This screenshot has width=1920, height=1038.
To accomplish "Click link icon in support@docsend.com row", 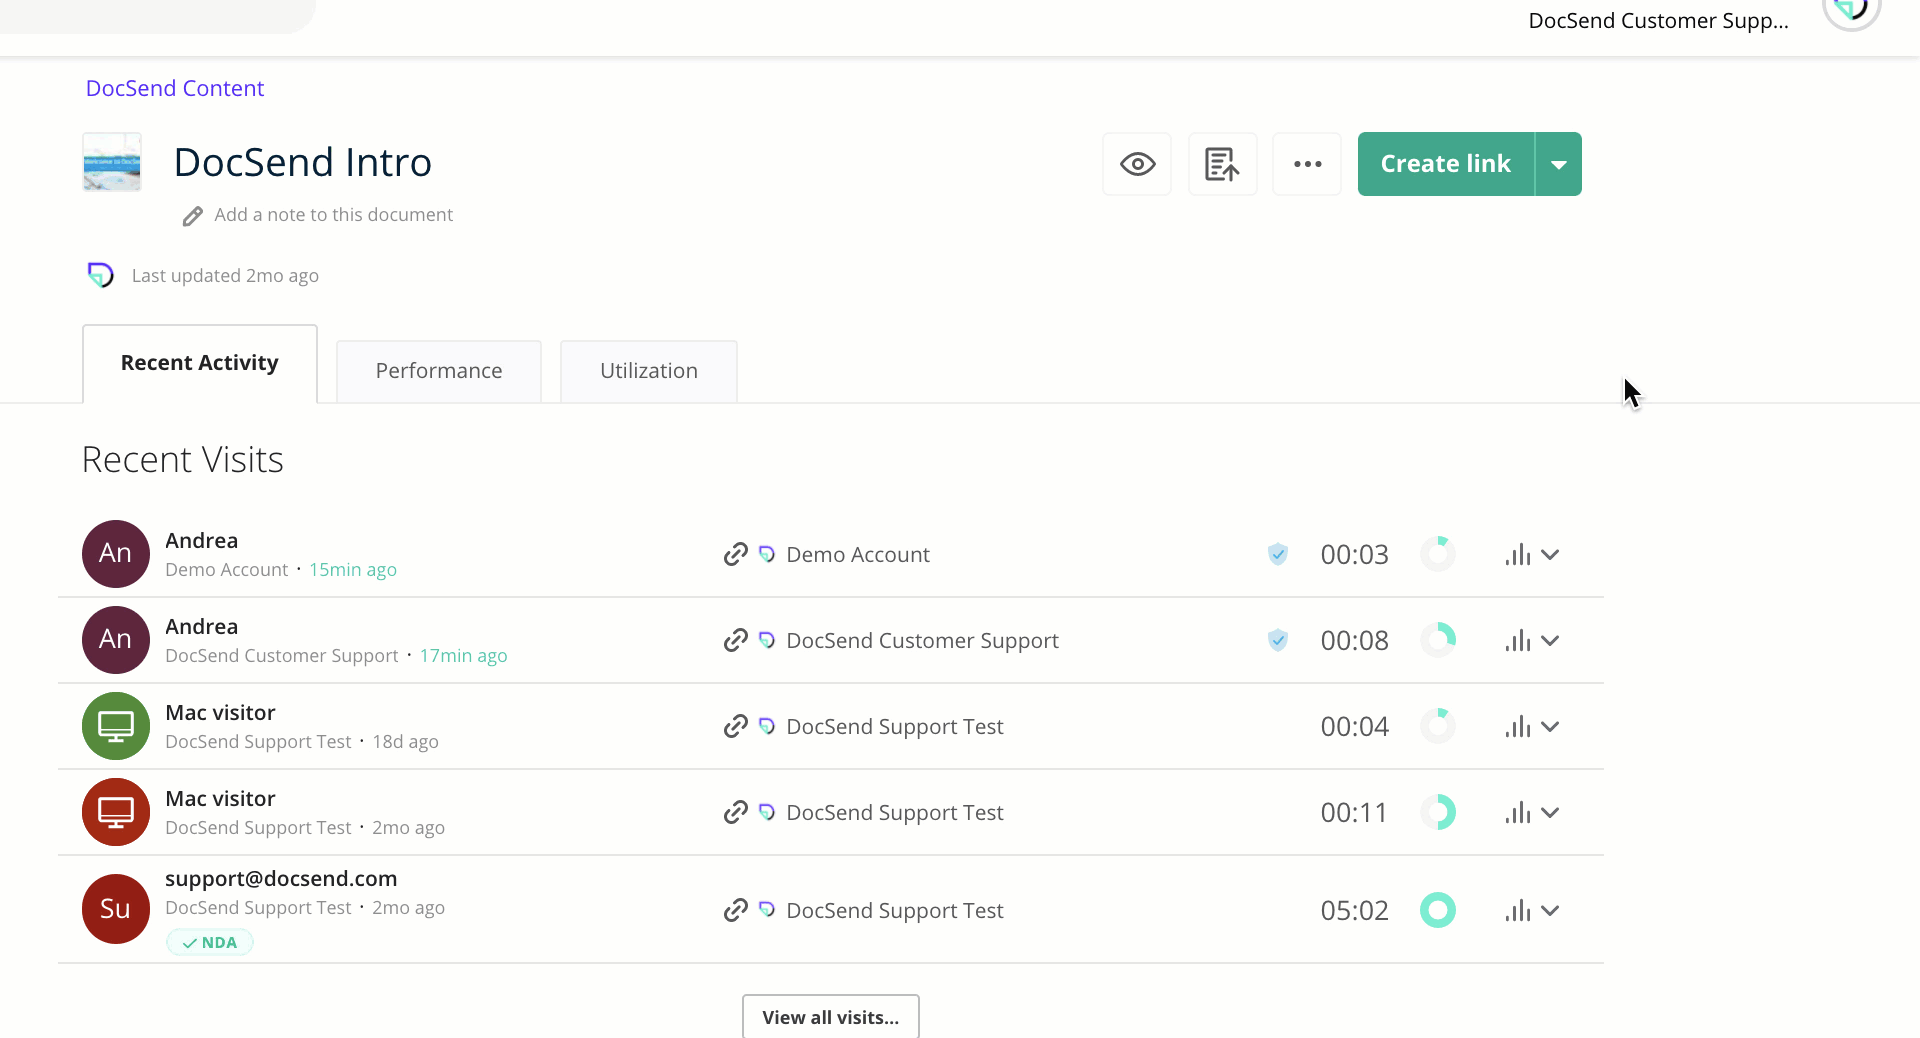I will pyautogui.click(x=736, y=910).
